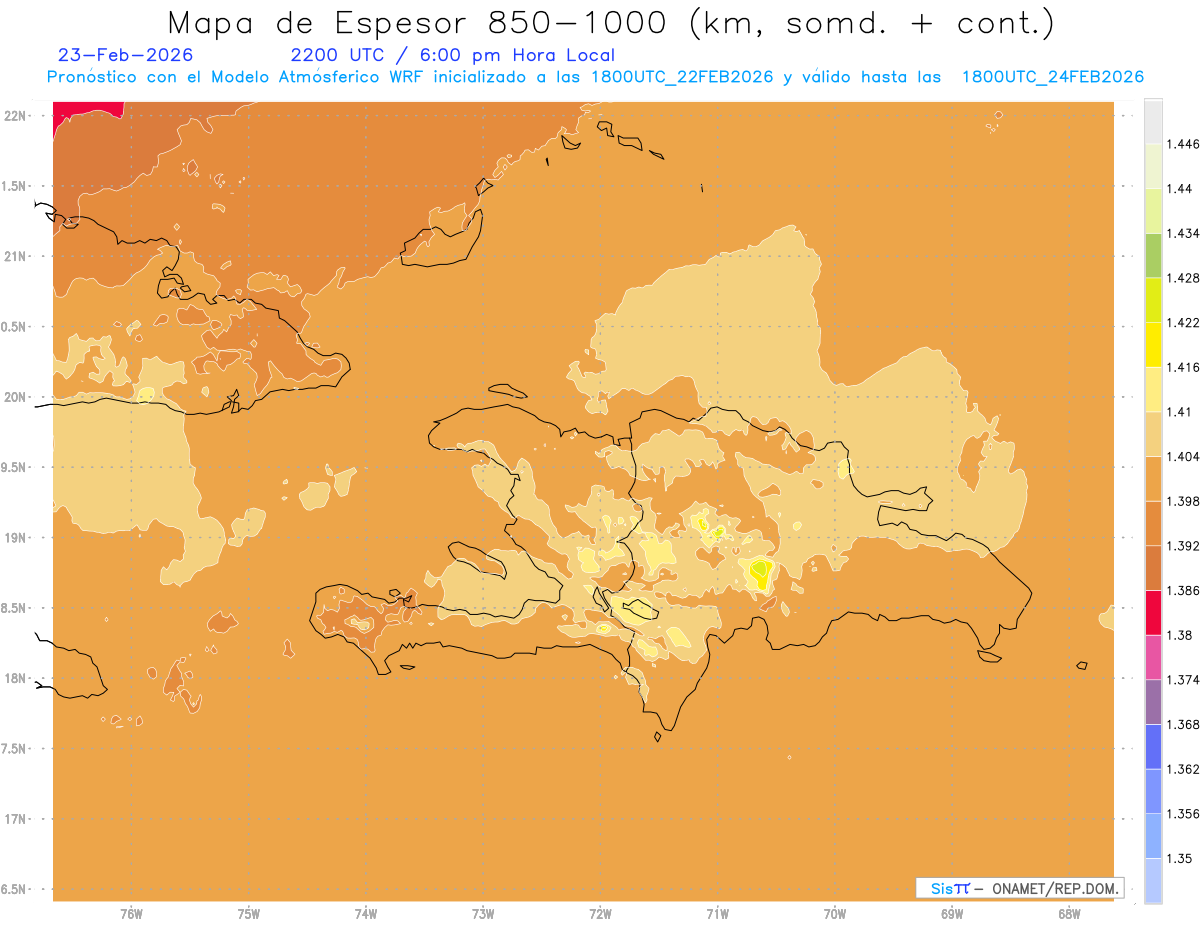Click the legend value 1.398

(1185, 501)
